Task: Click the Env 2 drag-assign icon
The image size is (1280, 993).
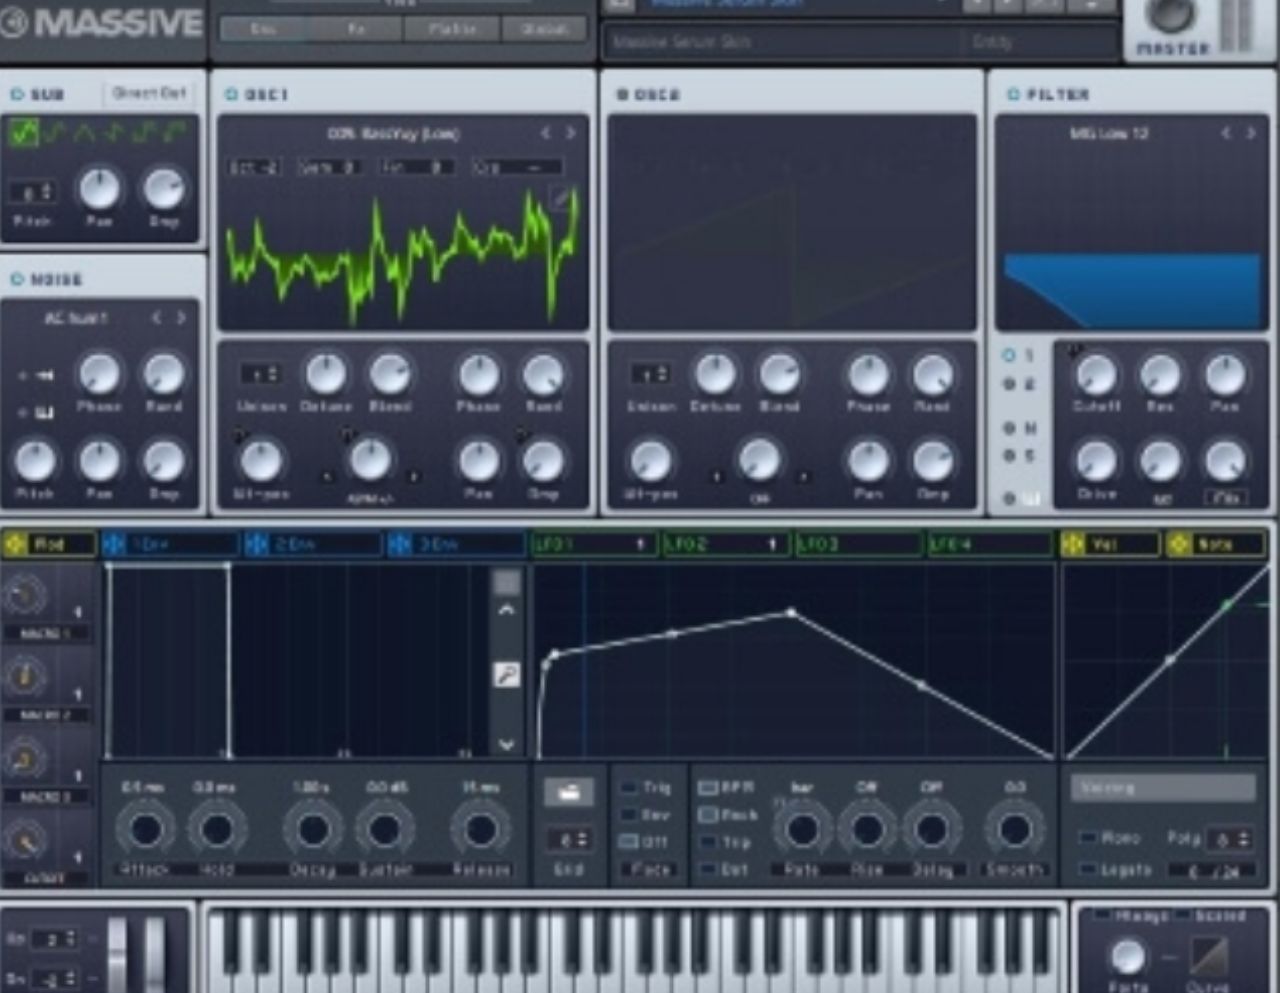Action: (x=257, y=544)
